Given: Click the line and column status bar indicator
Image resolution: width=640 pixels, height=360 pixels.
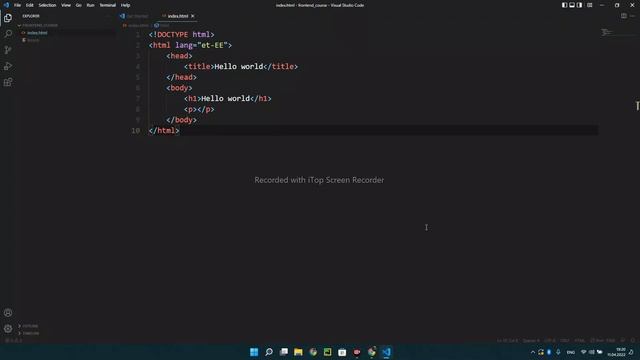Looking at the screenshot, I should [507, 340].
